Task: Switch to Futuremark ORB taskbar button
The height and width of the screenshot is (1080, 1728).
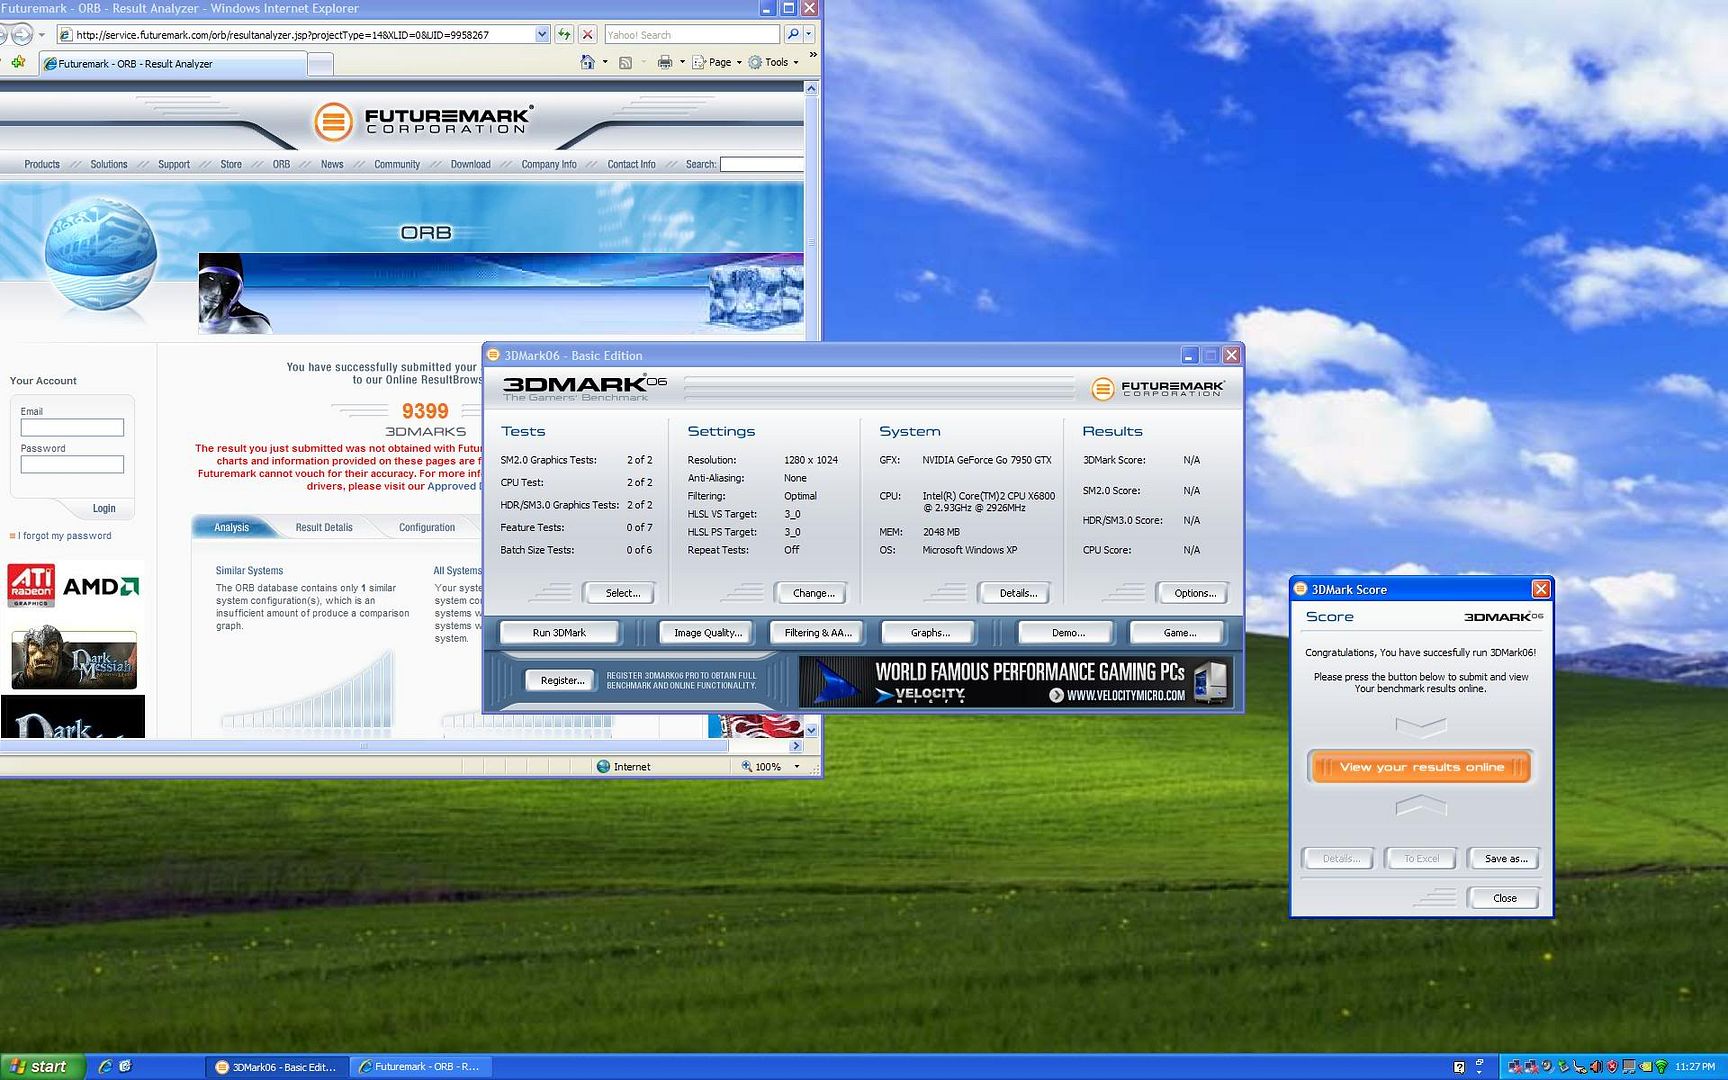Action: click(x=420, y=1067)
